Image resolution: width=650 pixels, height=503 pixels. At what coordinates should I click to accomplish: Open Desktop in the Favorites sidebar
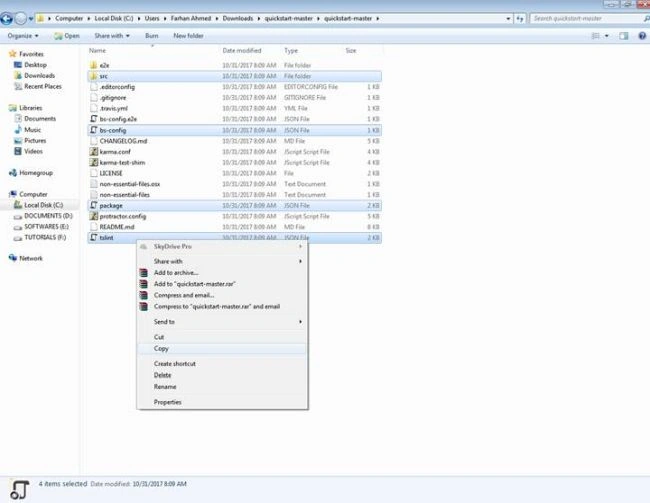click(35, 65)
